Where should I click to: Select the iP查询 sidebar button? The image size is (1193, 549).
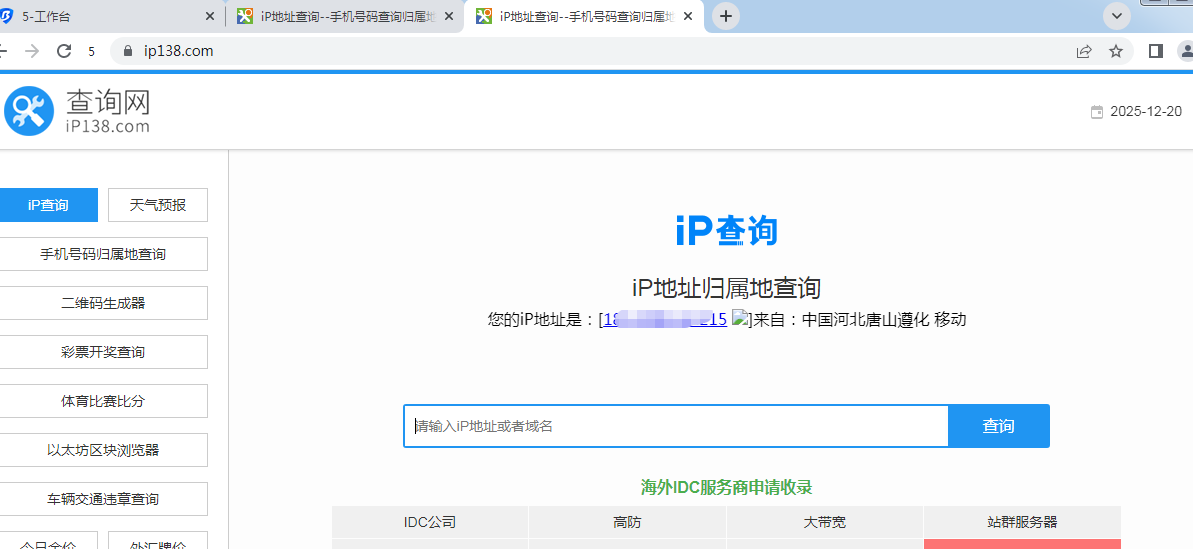point(49,205)
